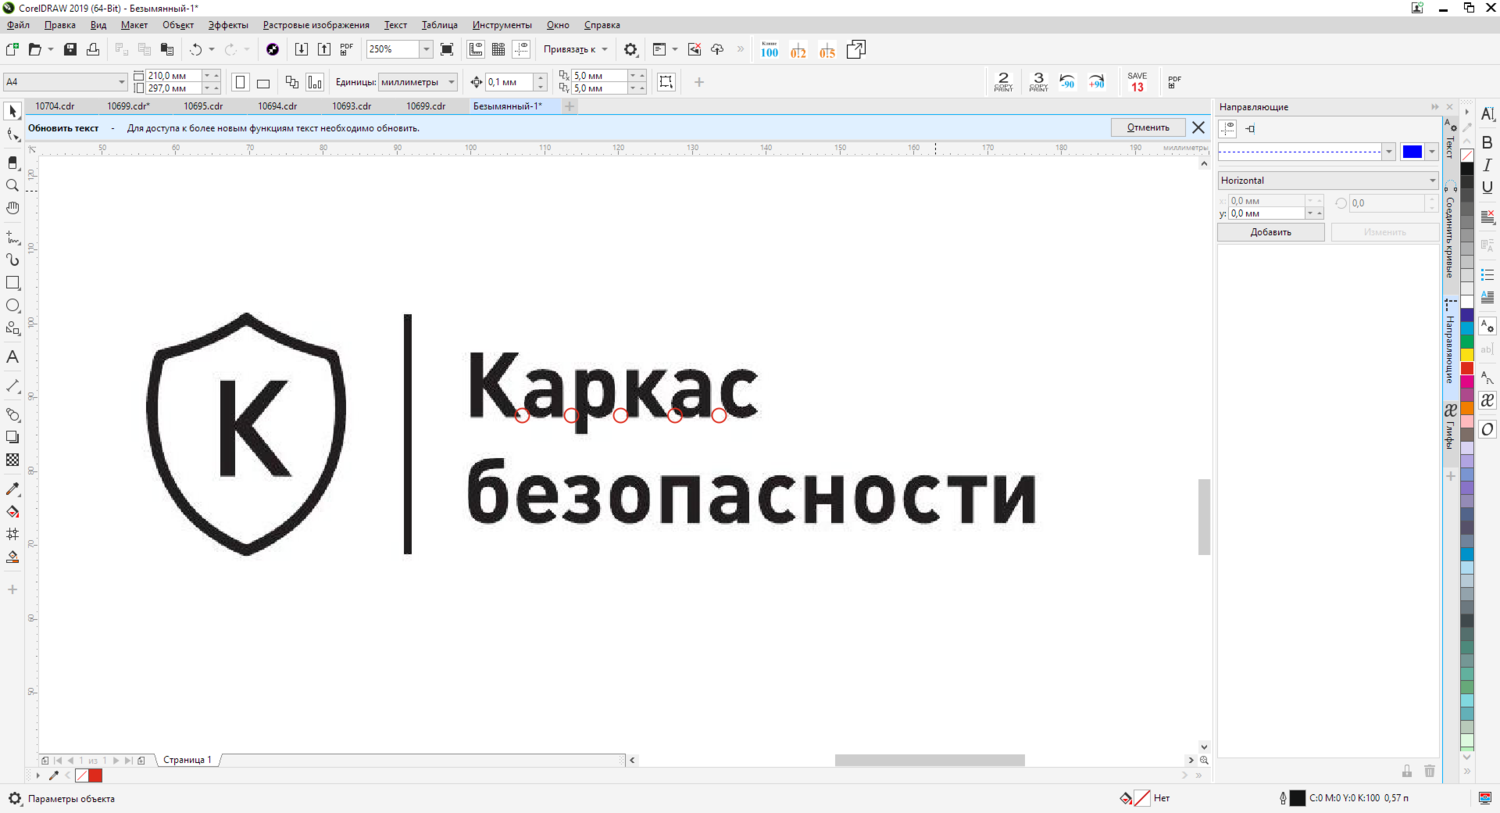Publish to PDF from standard toolbar
Screen dimensions: 1500x813
(x=347, y=49)
